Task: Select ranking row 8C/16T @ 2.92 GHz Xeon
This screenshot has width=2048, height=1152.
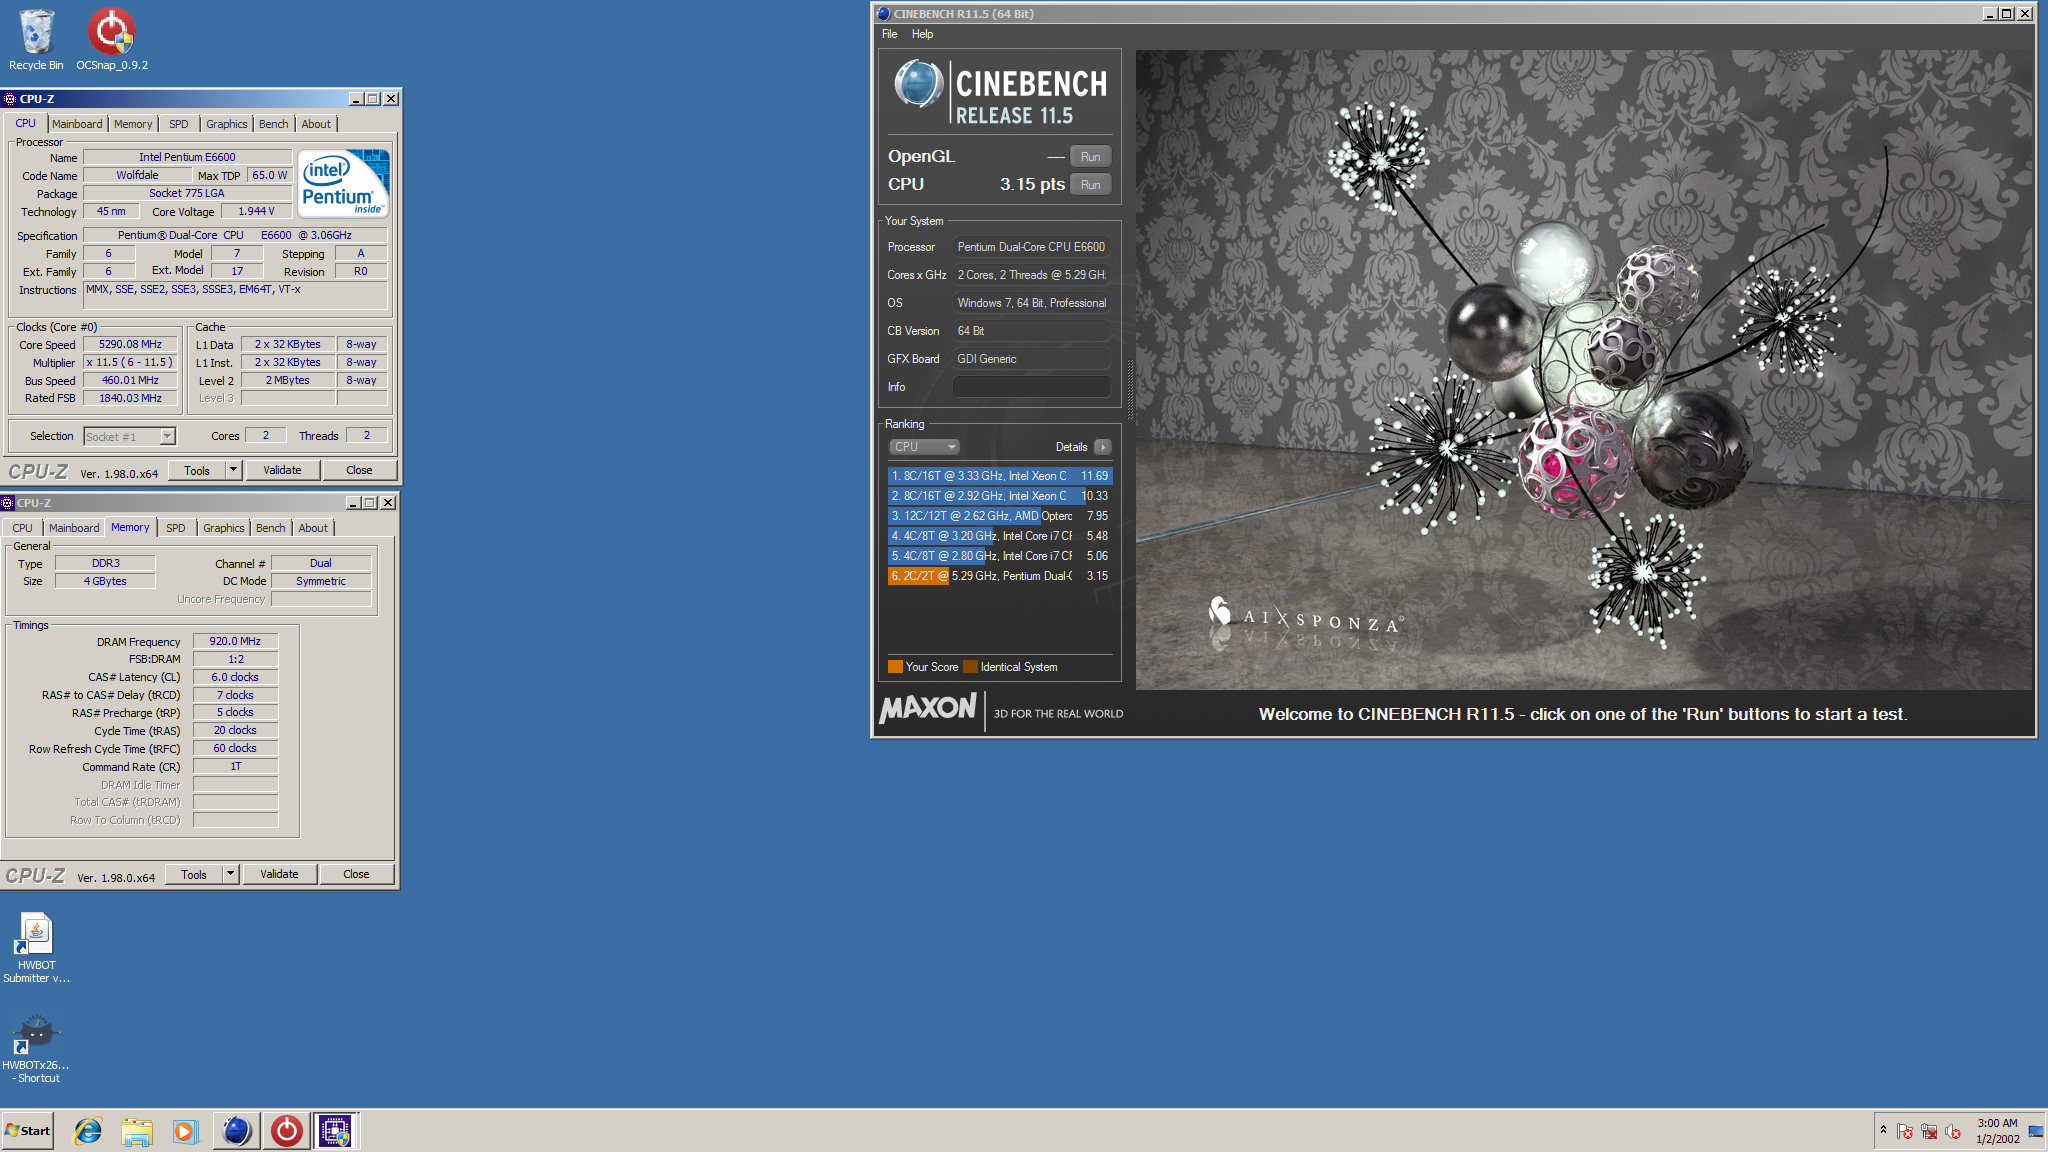Action: pos(999,496)
